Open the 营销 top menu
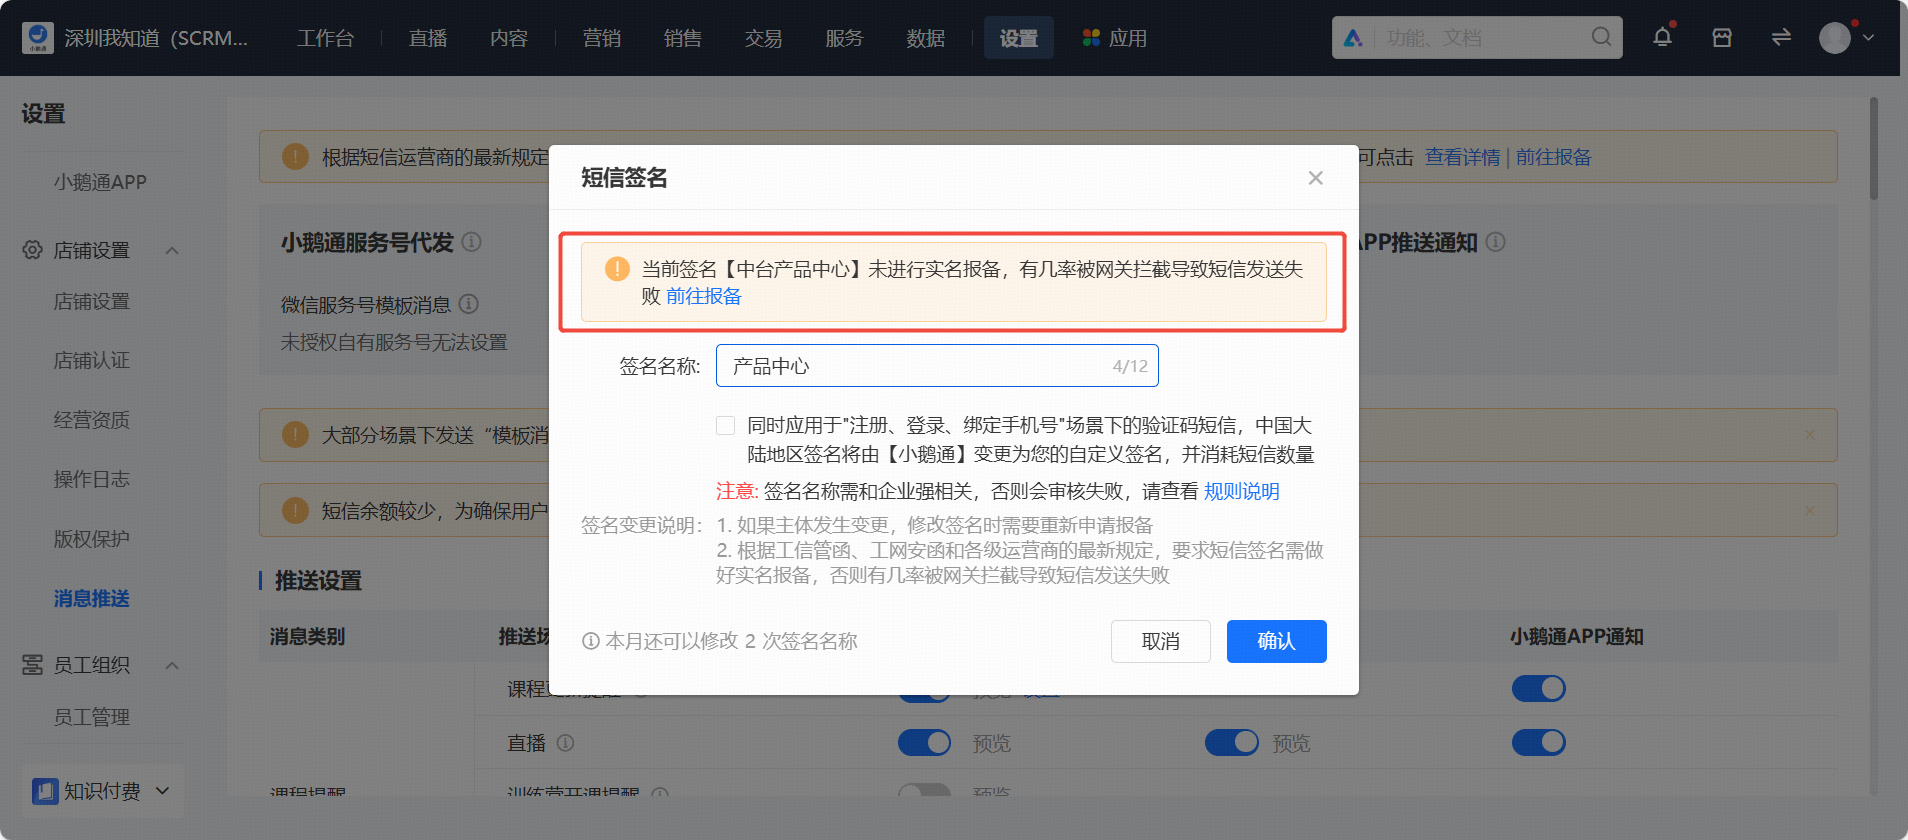 coord(602,38)
